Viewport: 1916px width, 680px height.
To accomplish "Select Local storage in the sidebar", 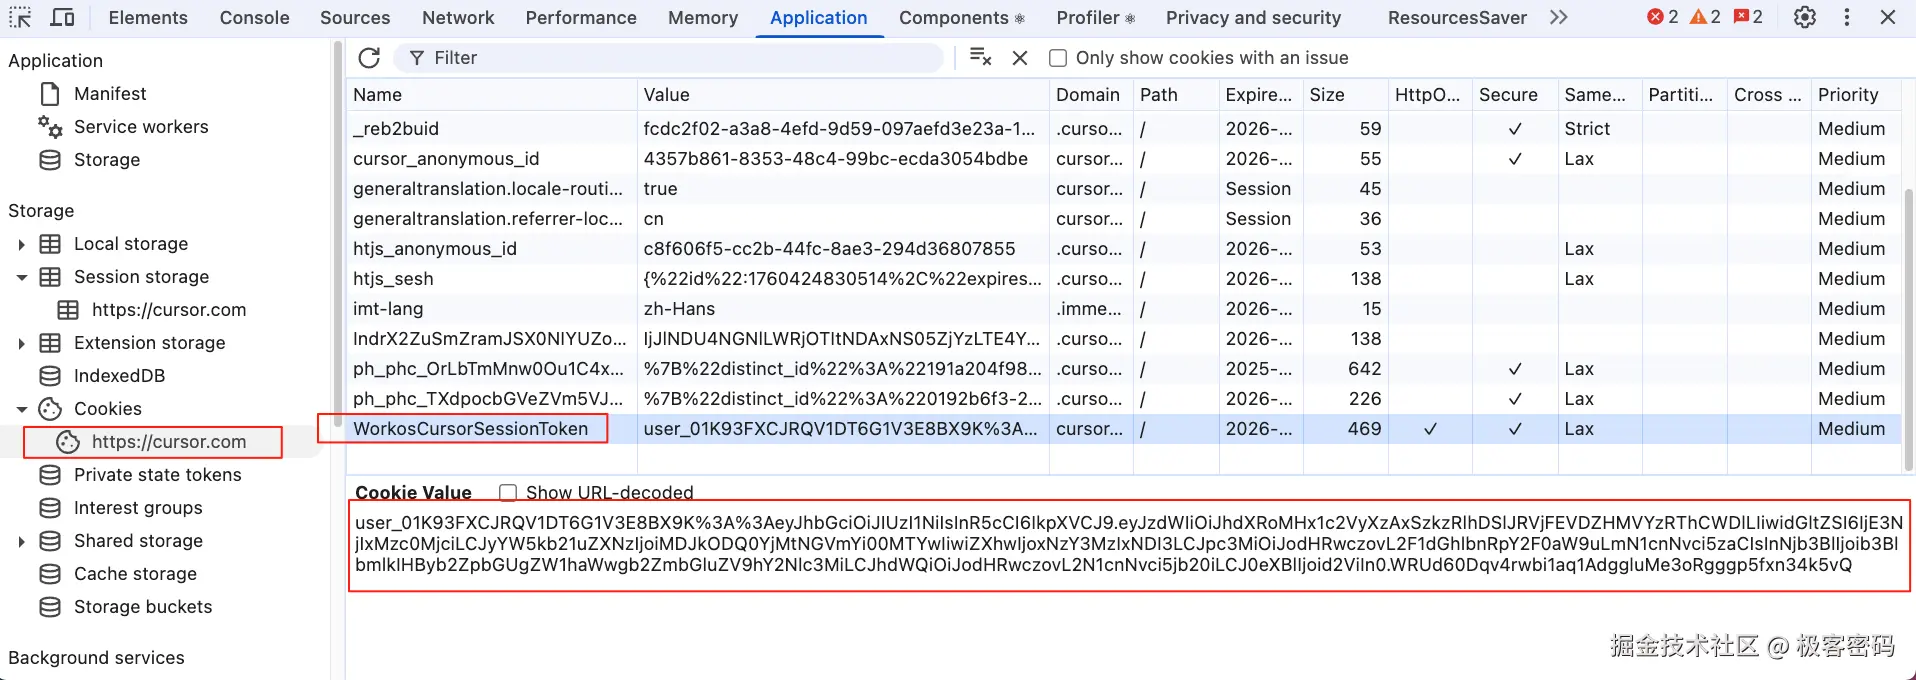I will 131,244.
